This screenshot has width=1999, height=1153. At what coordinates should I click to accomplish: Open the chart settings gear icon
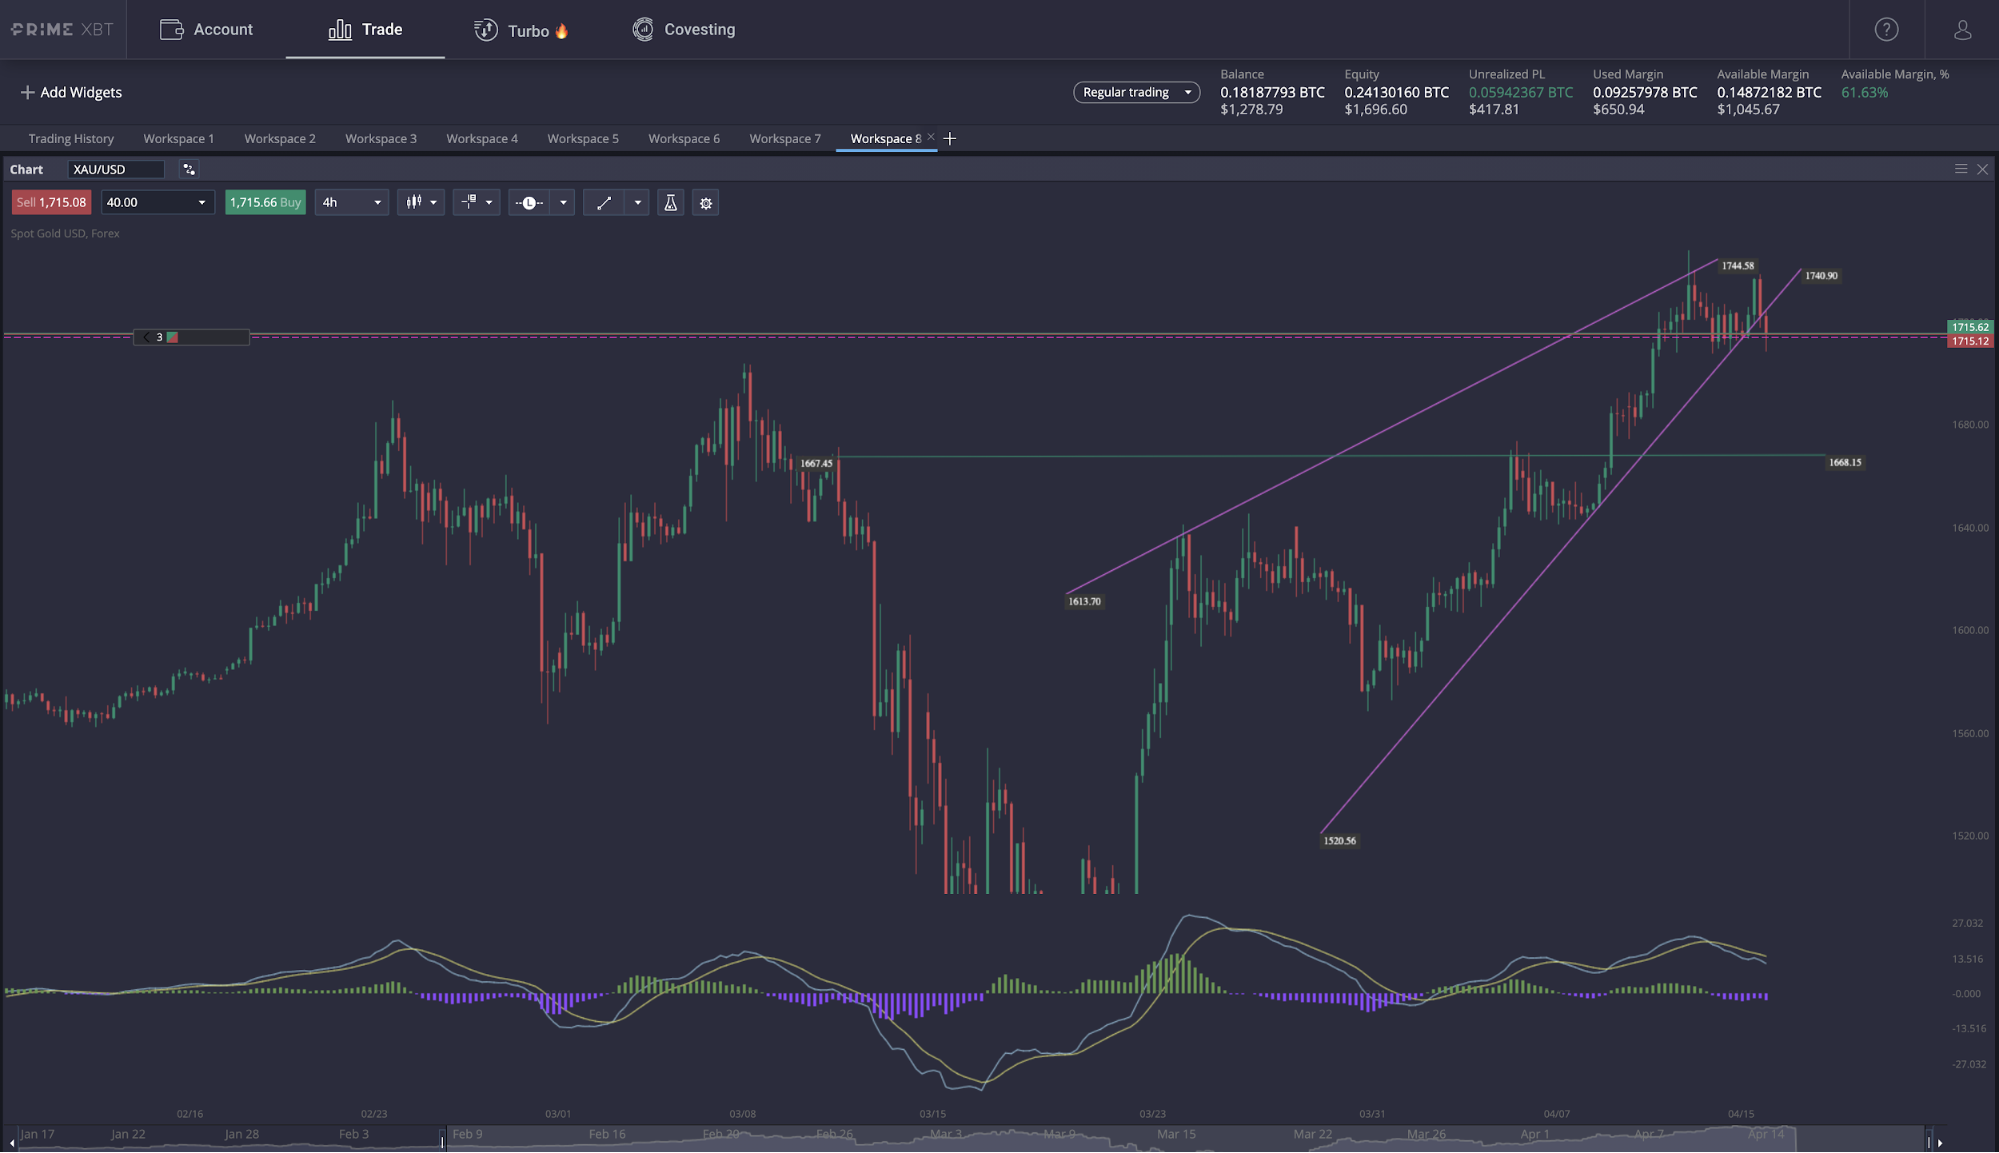point(706,202)
